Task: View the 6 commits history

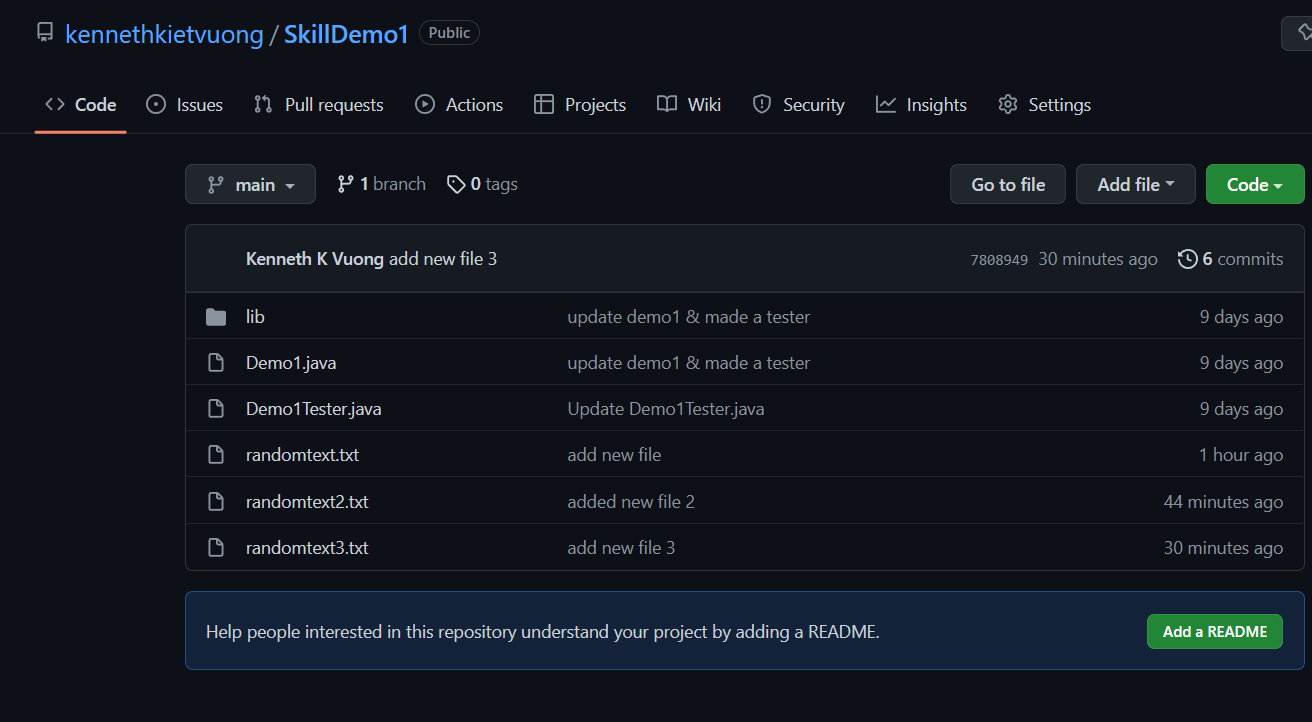Action: 1231,259
